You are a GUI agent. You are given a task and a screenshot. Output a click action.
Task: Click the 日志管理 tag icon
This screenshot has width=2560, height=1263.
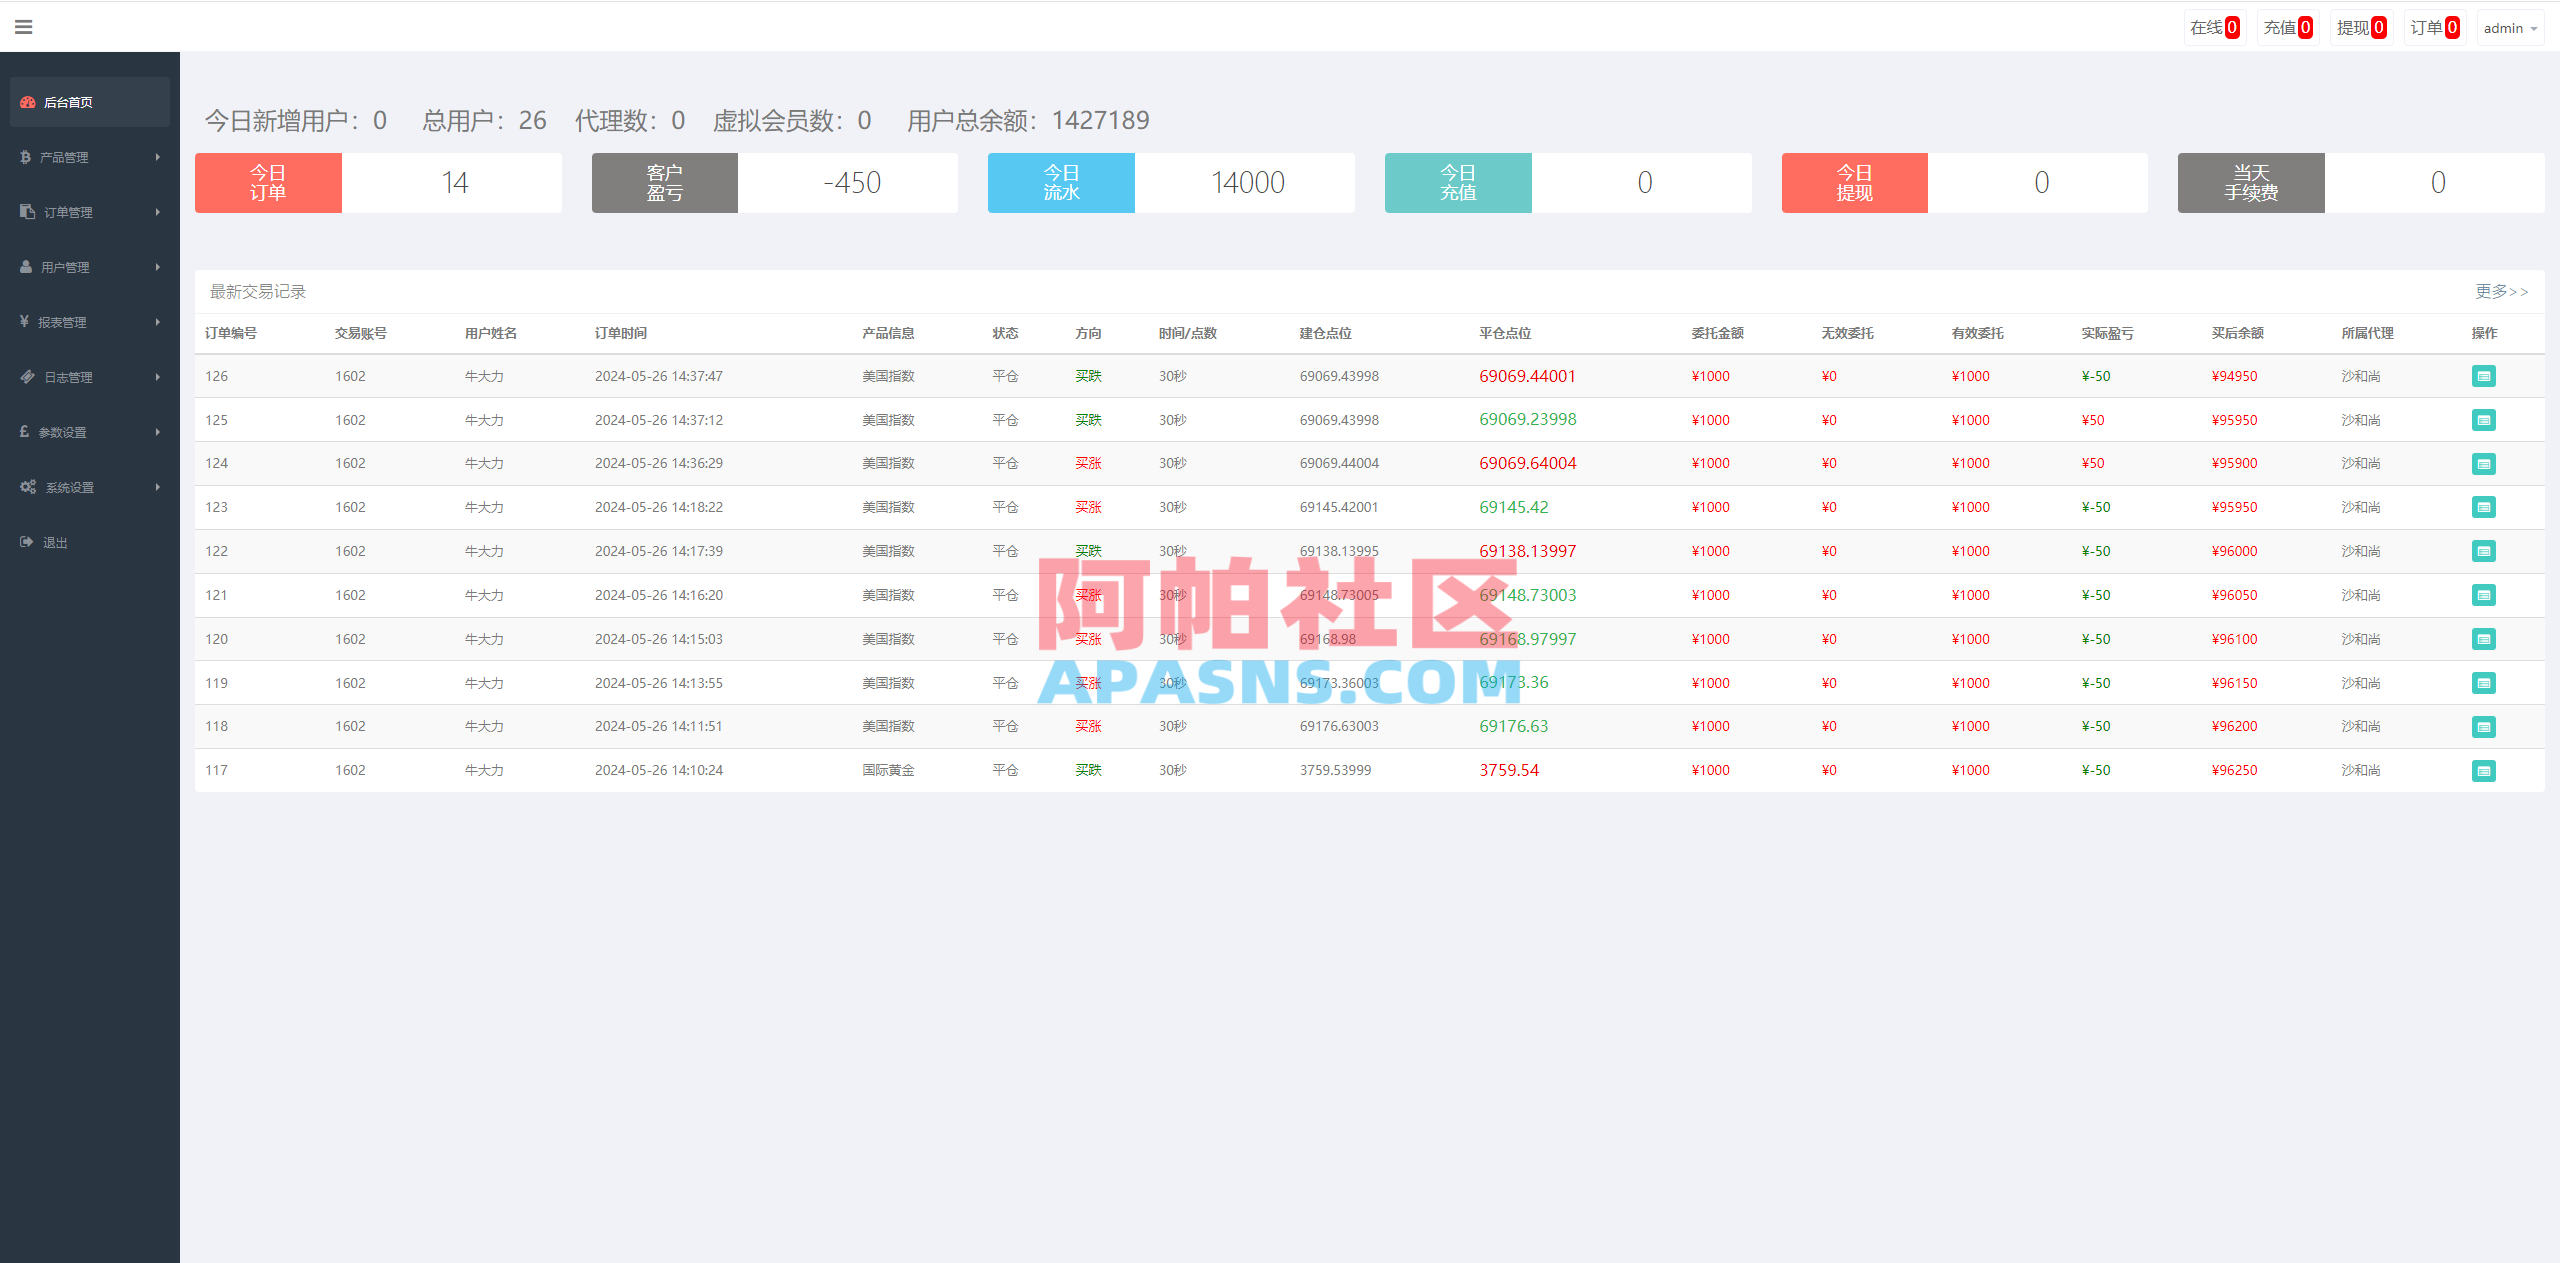point(26,376)
